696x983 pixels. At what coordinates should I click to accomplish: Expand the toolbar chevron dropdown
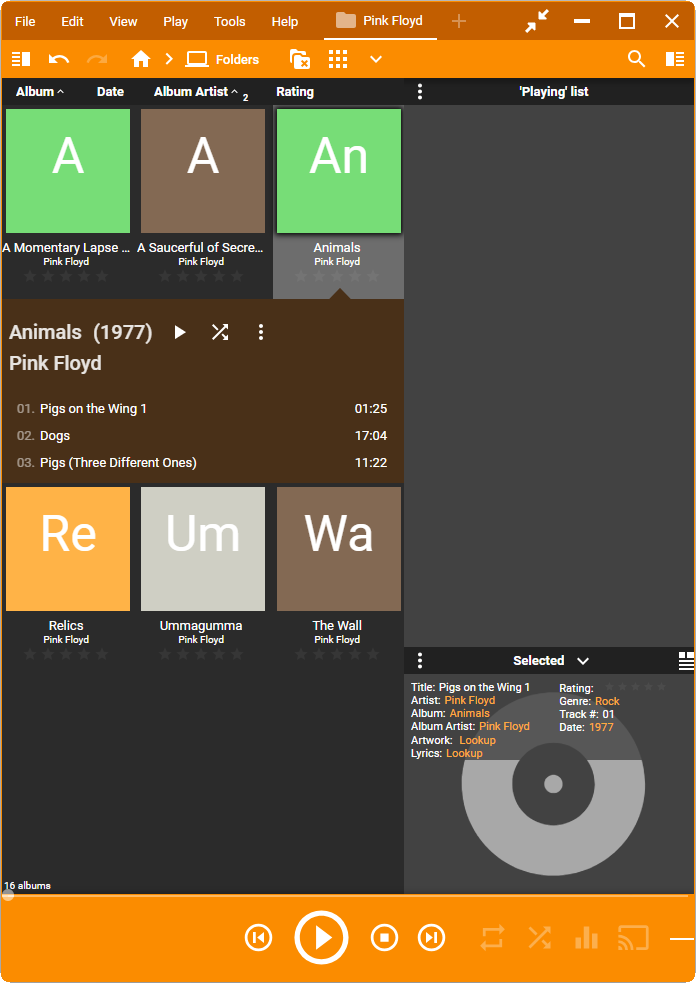point(376,59)
